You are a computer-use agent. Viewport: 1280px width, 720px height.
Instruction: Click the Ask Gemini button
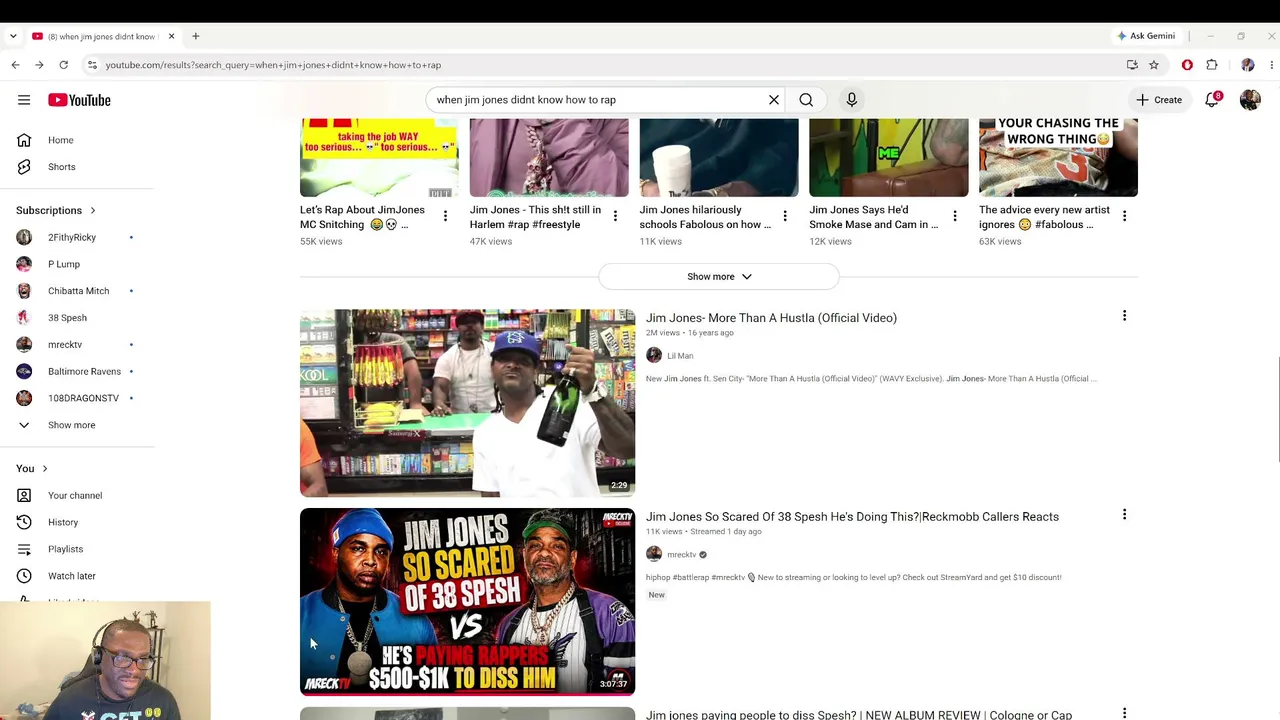1146,36
